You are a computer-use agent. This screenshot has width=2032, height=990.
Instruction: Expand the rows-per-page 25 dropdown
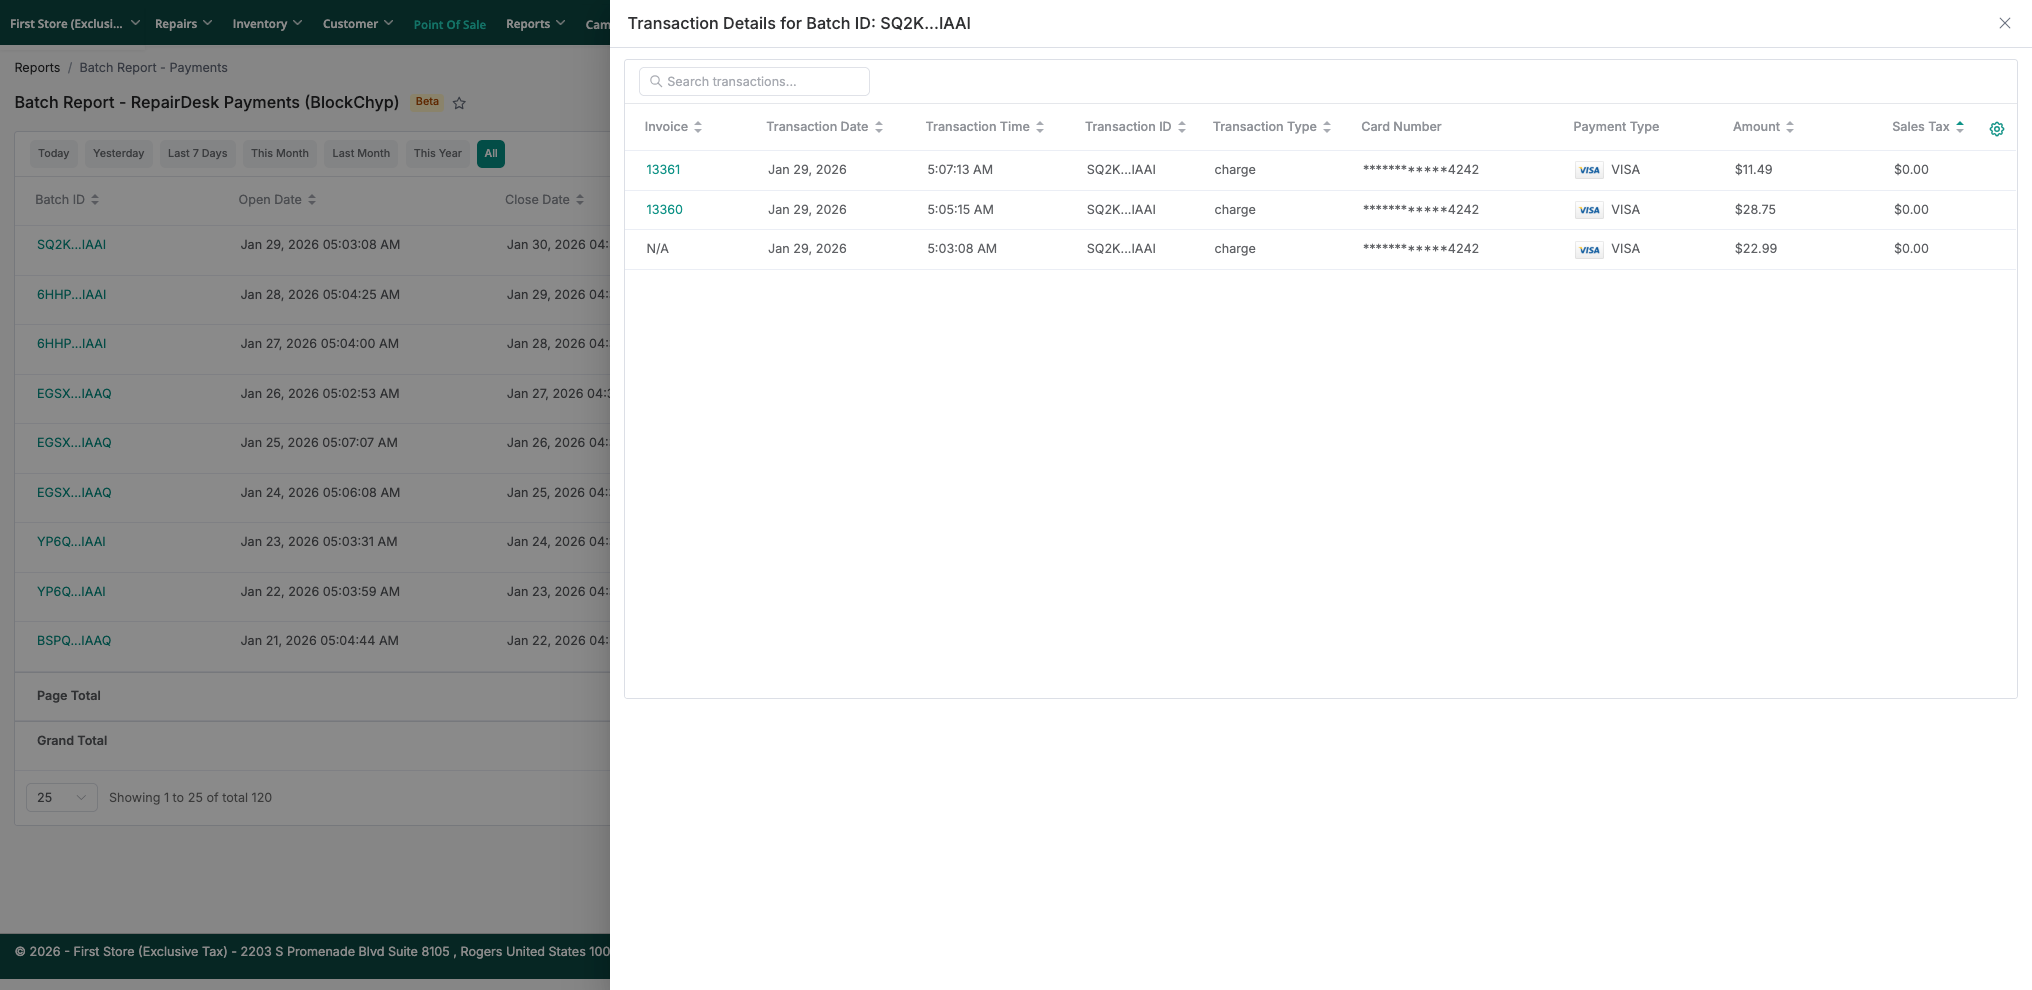click(x=61, y=797)
